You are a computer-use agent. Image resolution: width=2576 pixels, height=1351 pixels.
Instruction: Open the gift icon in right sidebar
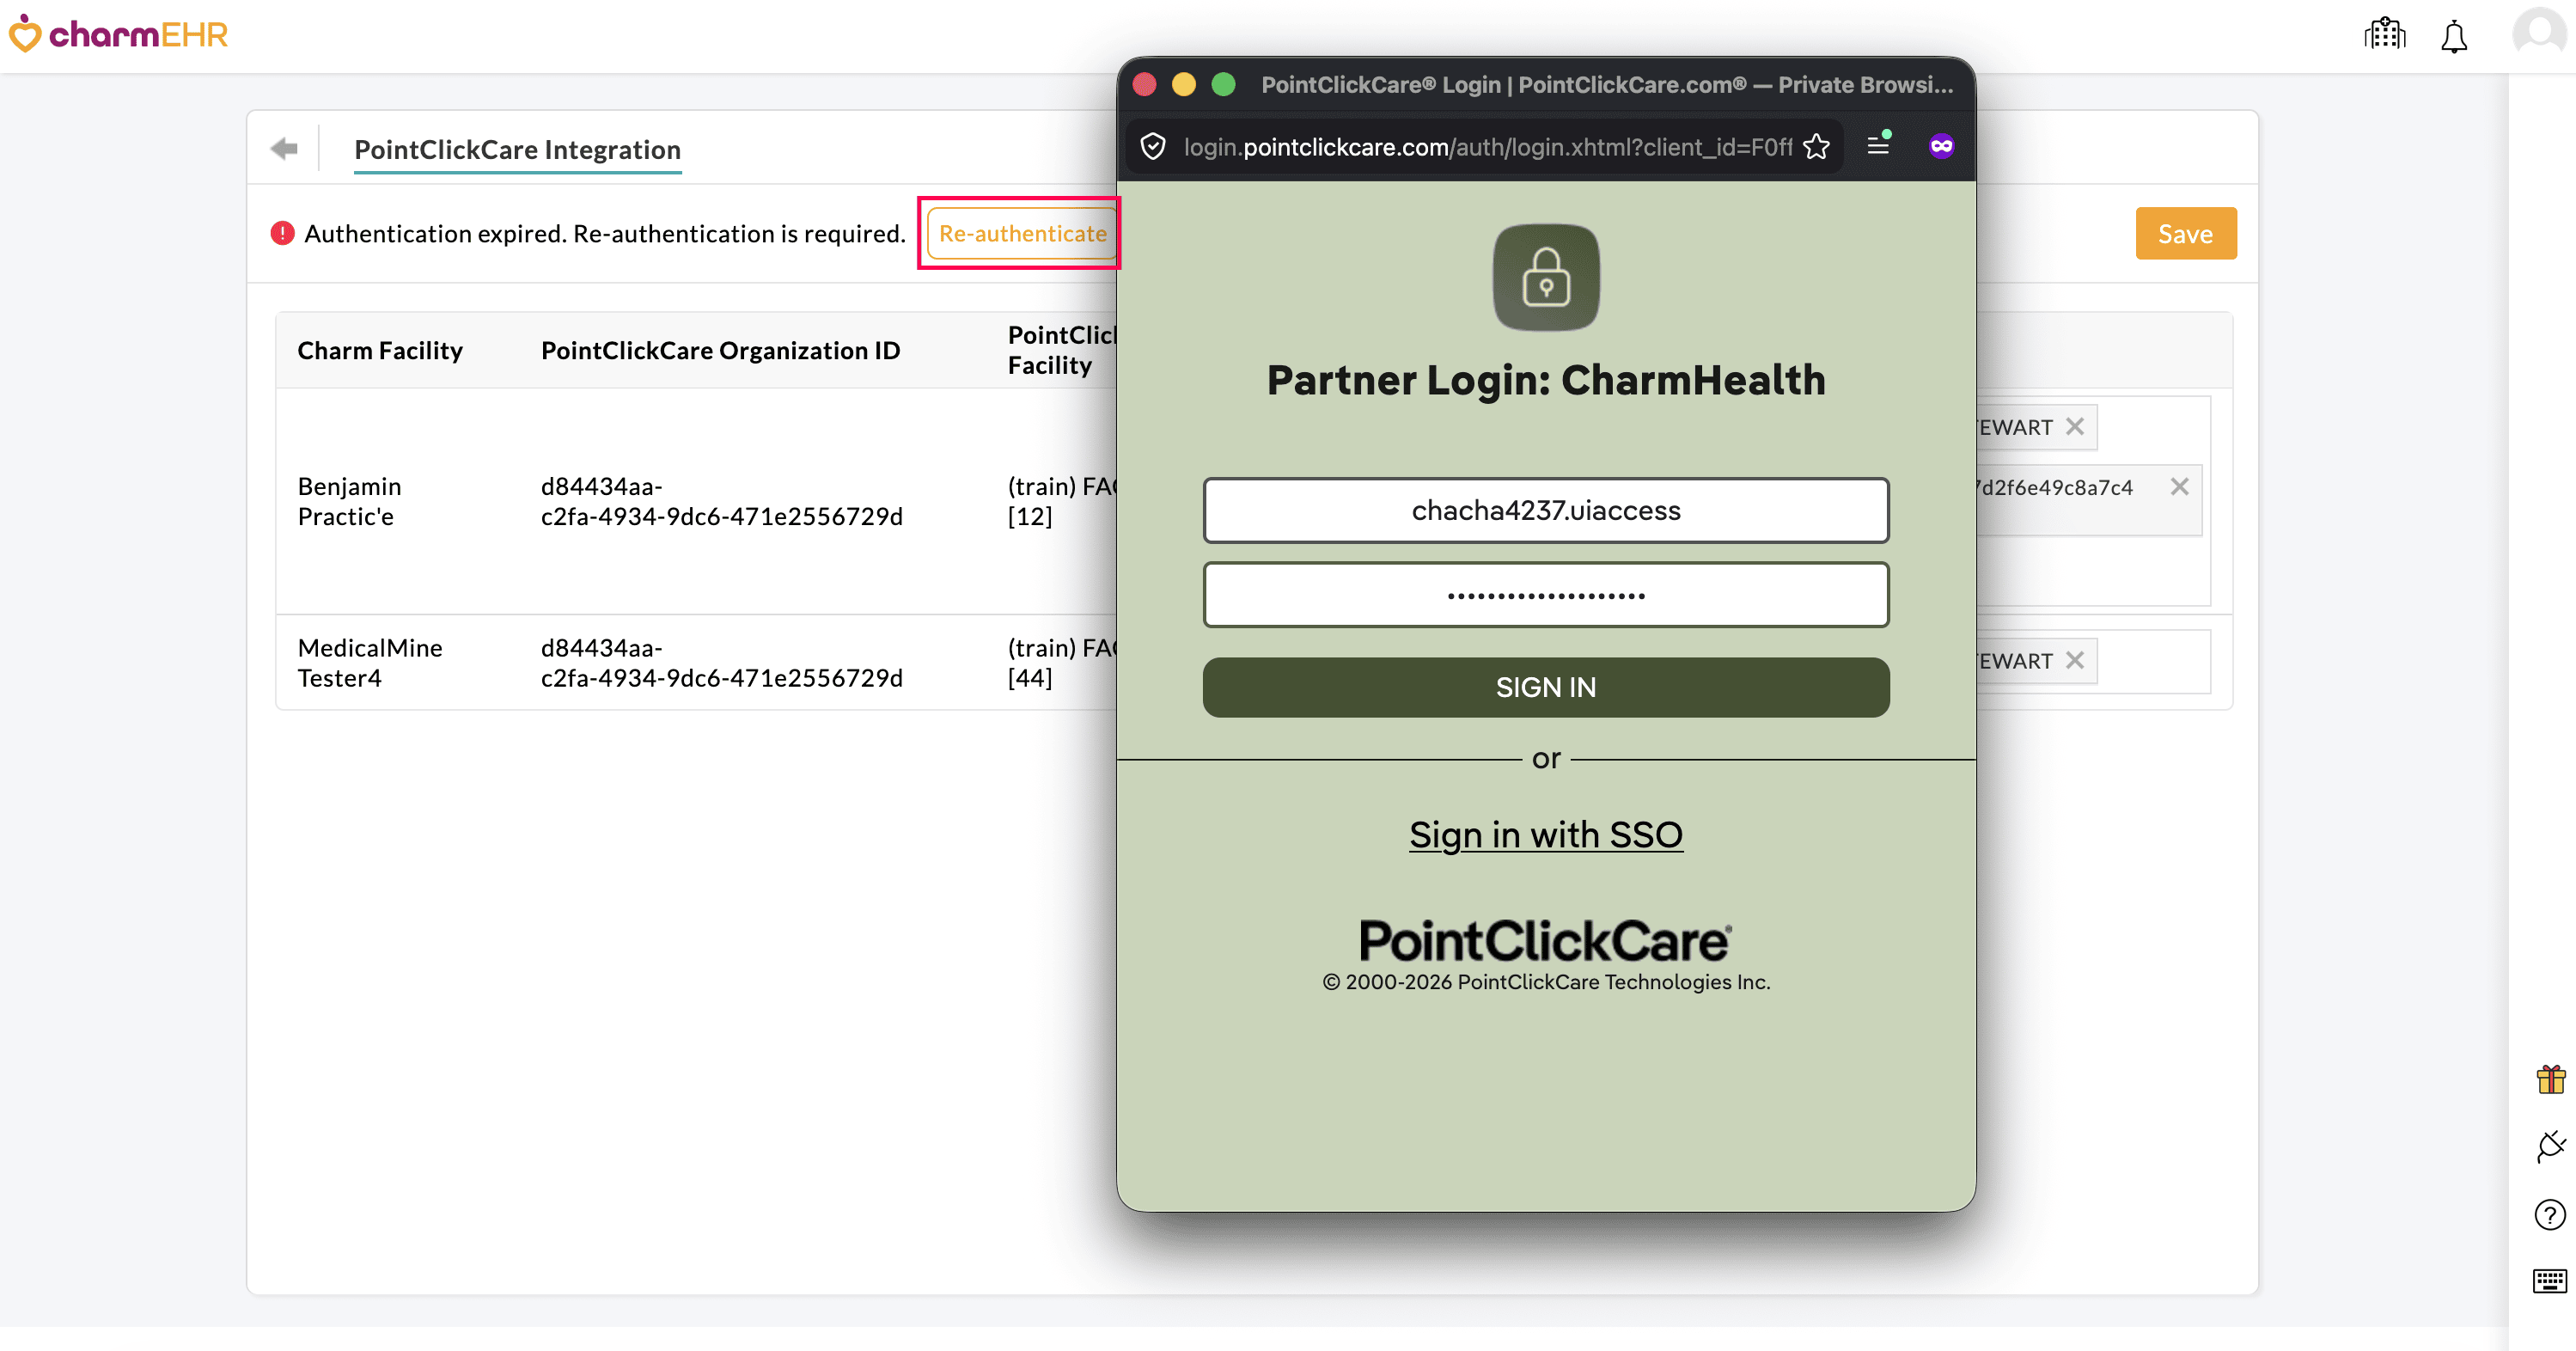(2550, 1079)
